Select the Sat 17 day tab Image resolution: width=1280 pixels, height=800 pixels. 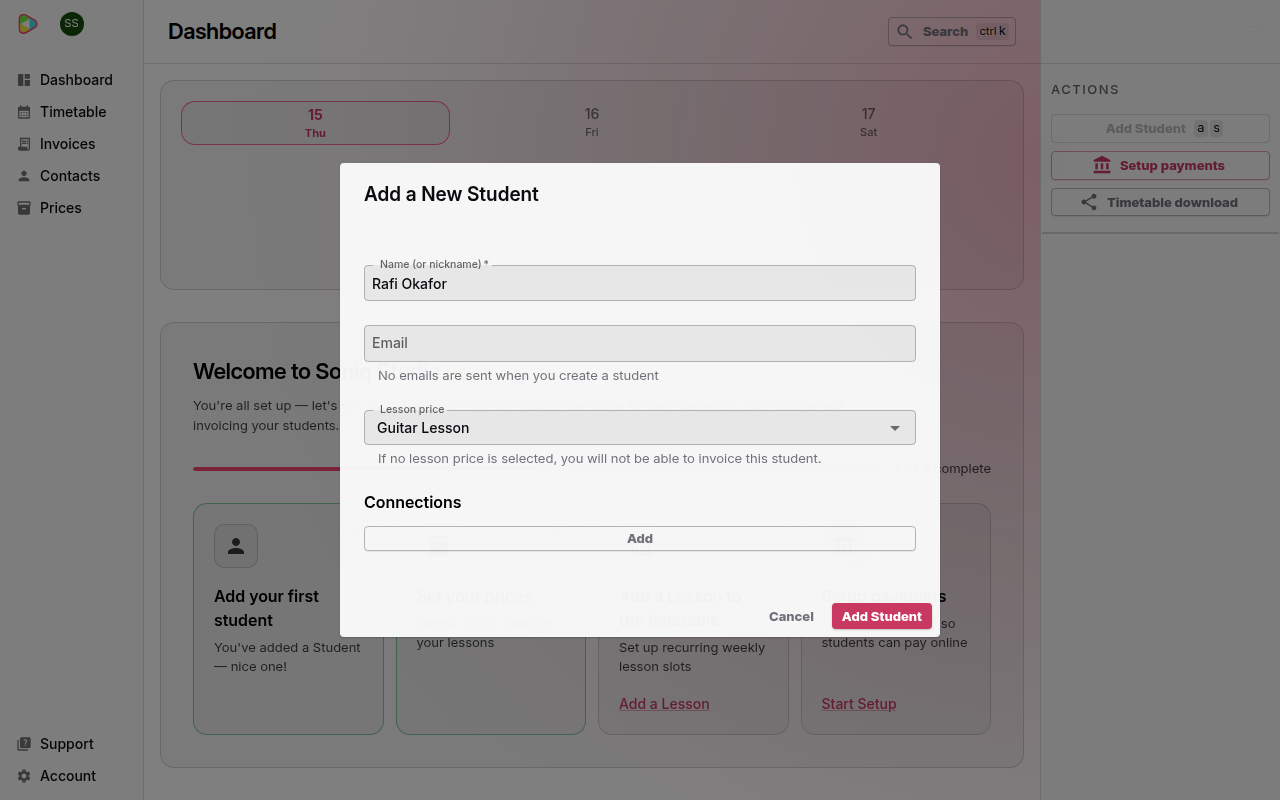point(868,122)
